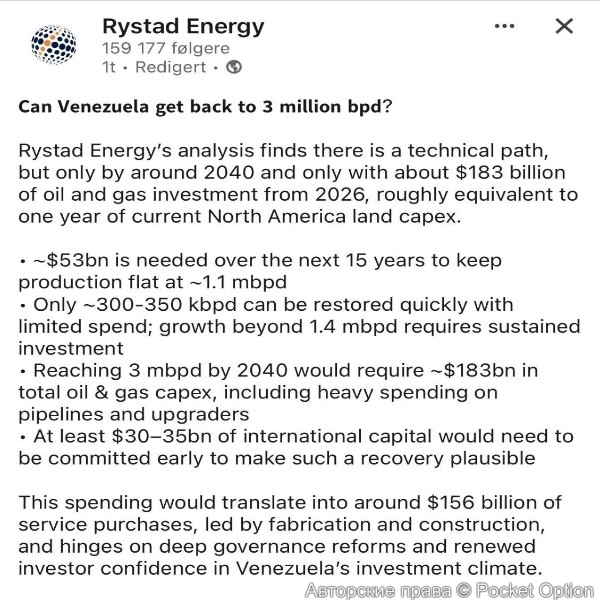The width and height of the screenshot is (600, 600).
Task: Click the pipelines and upgraders line
Action: [135, 414]
